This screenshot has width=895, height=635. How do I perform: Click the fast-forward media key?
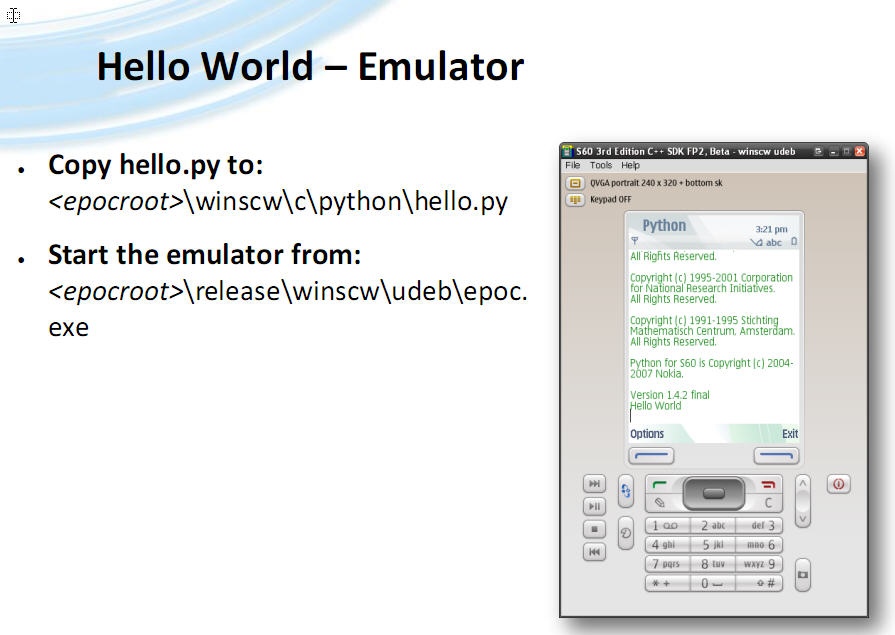(x=594, y=484)
